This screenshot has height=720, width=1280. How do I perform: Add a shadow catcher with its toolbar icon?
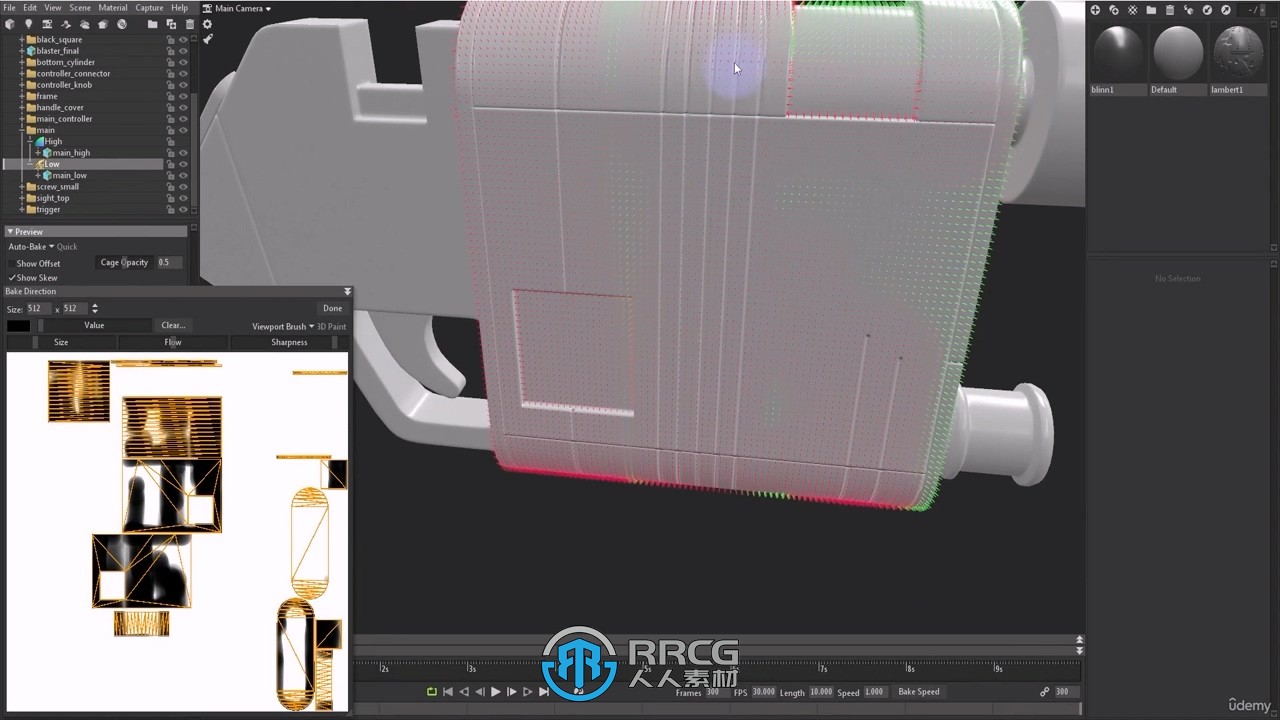tap(66, 24)
